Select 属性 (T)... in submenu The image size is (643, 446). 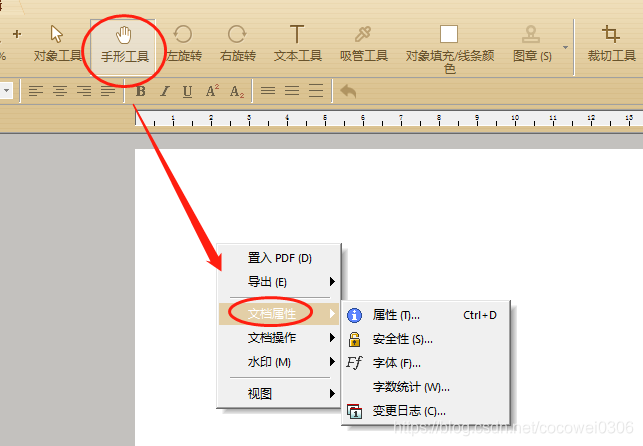pos(426,315)
